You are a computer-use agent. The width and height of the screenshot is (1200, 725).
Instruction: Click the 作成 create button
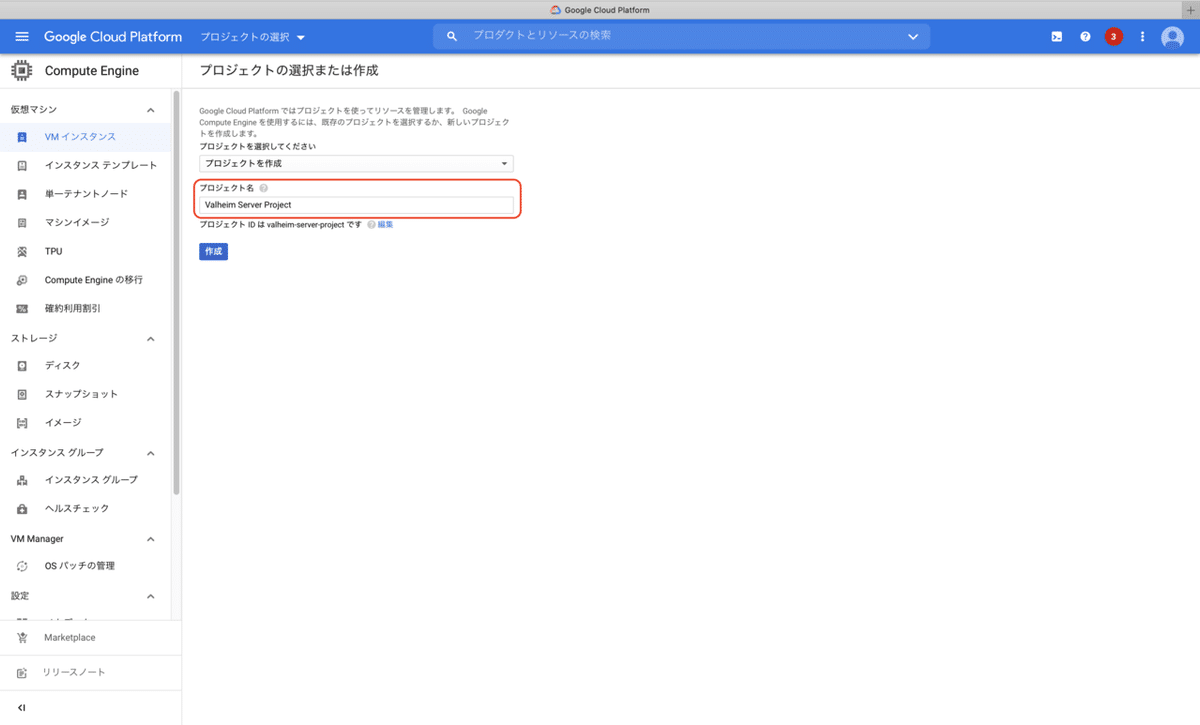(213, 251)
